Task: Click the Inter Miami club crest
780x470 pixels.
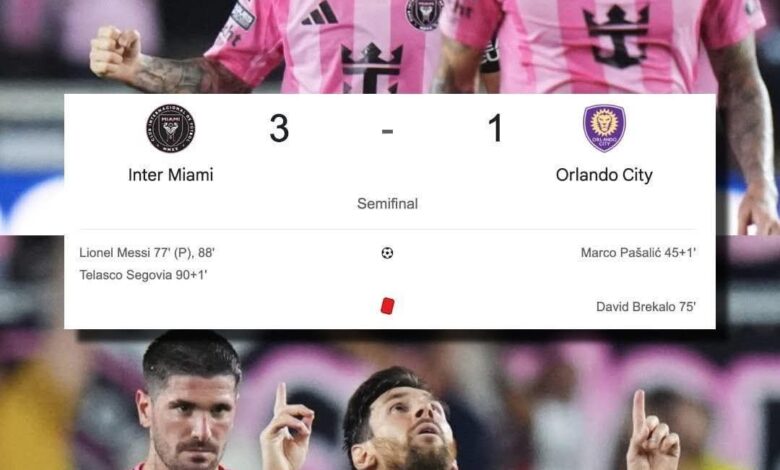Action: [x=170, y=128]
